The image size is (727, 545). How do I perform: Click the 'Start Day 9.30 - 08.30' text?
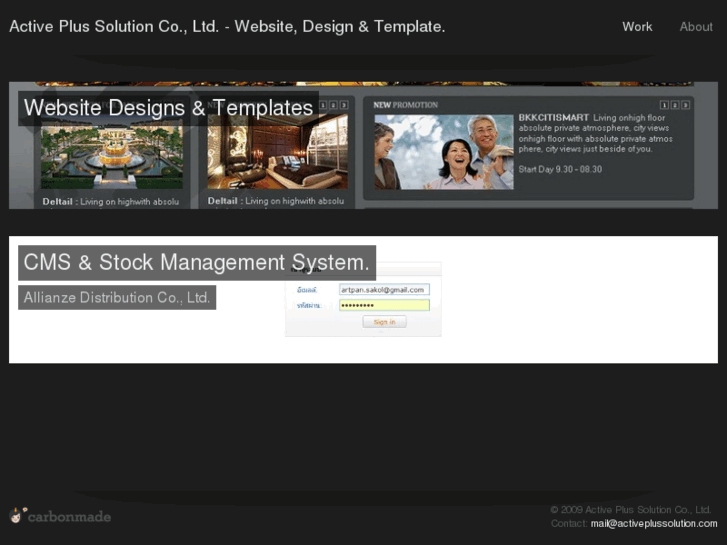pyautogui.click(x=560, y=169)
